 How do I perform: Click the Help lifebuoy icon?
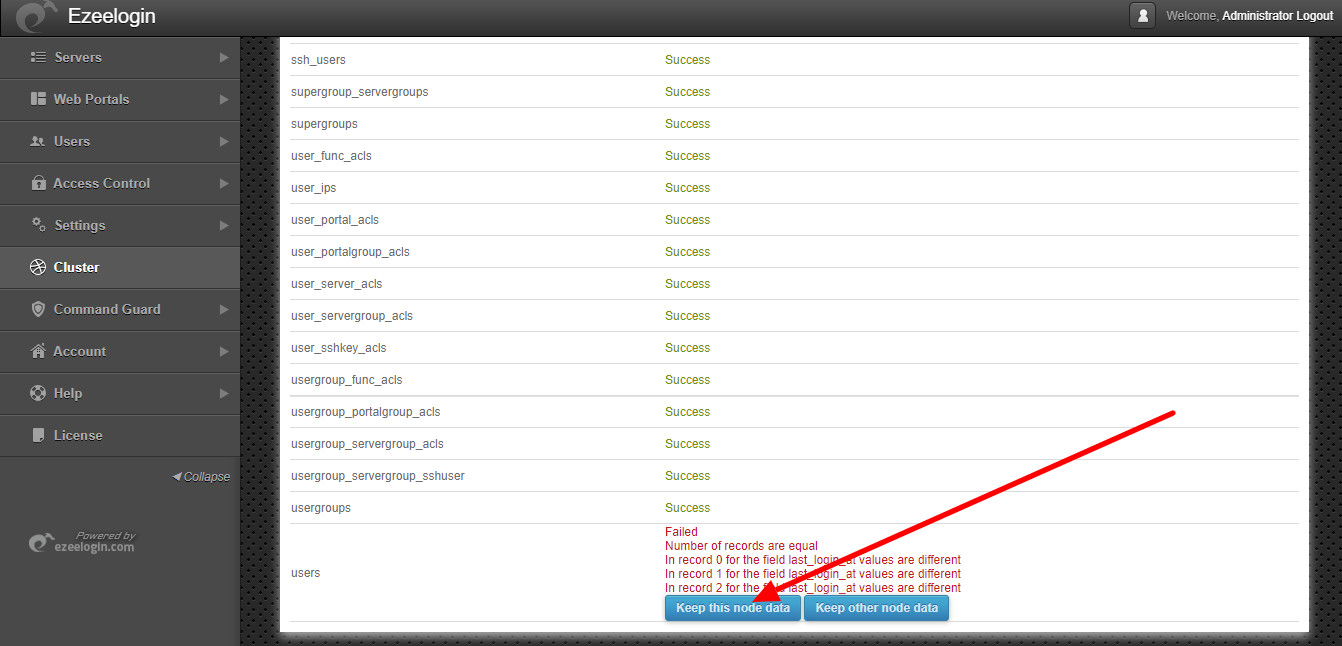[x=39, y=393]
